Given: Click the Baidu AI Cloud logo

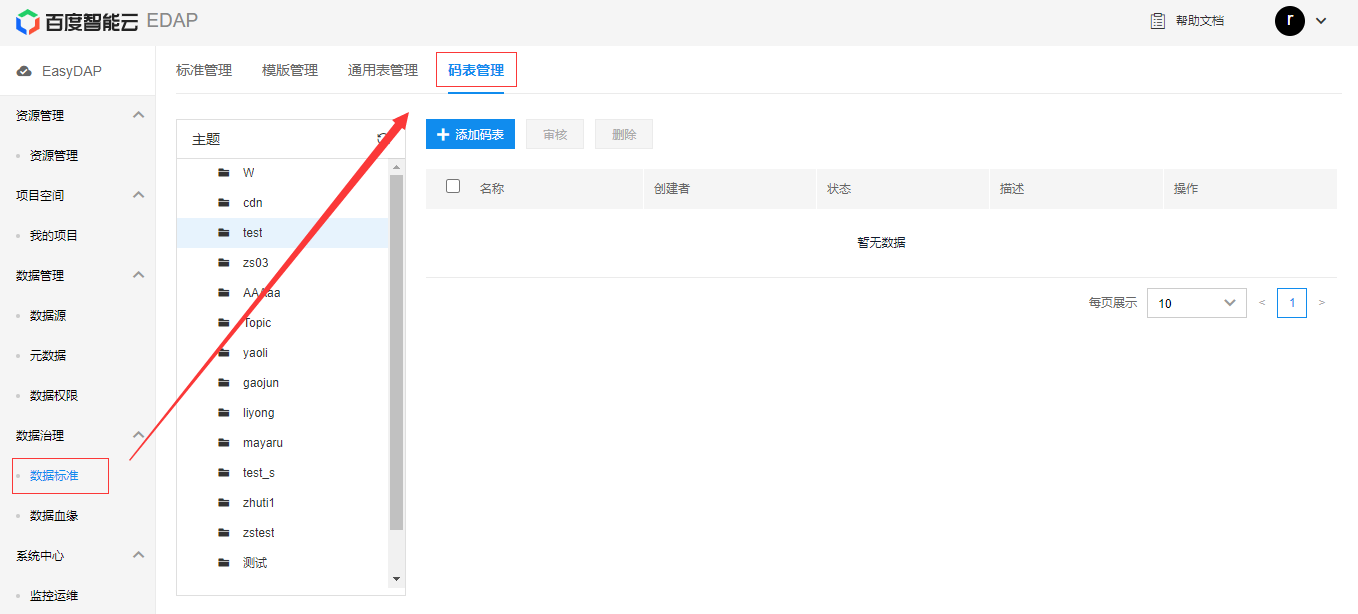Looking at the screenshot, I should pos(28,21).
